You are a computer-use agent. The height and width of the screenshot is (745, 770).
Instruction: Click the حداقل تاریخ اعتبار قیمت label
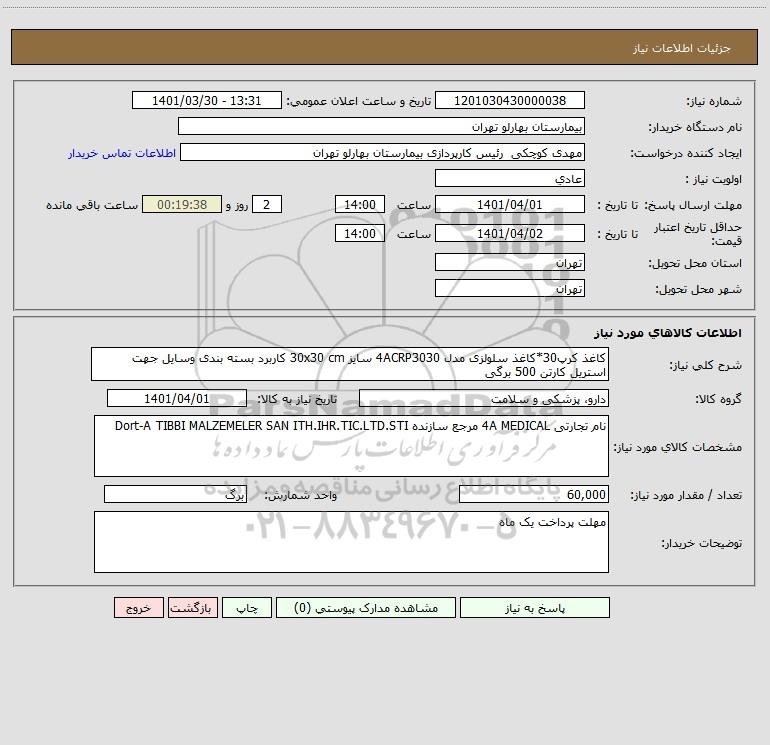pos(698,234)
